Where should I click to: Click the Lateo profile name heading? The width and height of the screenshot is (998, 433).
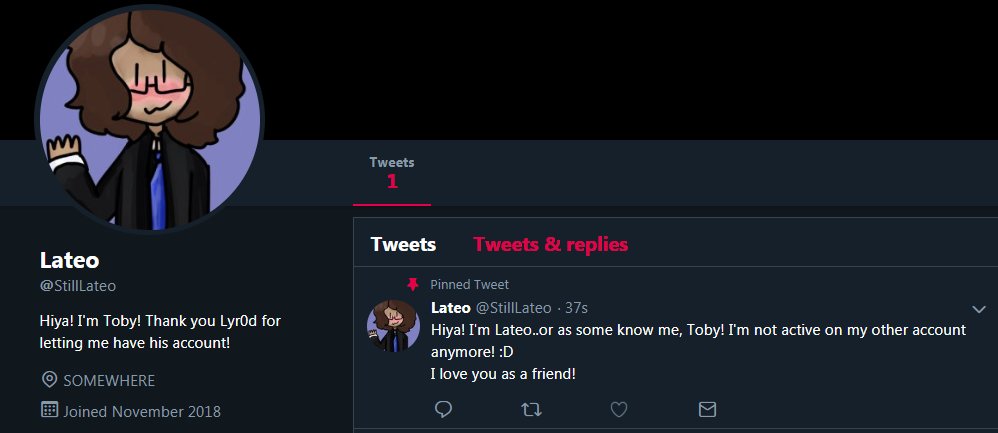point(69,260)
